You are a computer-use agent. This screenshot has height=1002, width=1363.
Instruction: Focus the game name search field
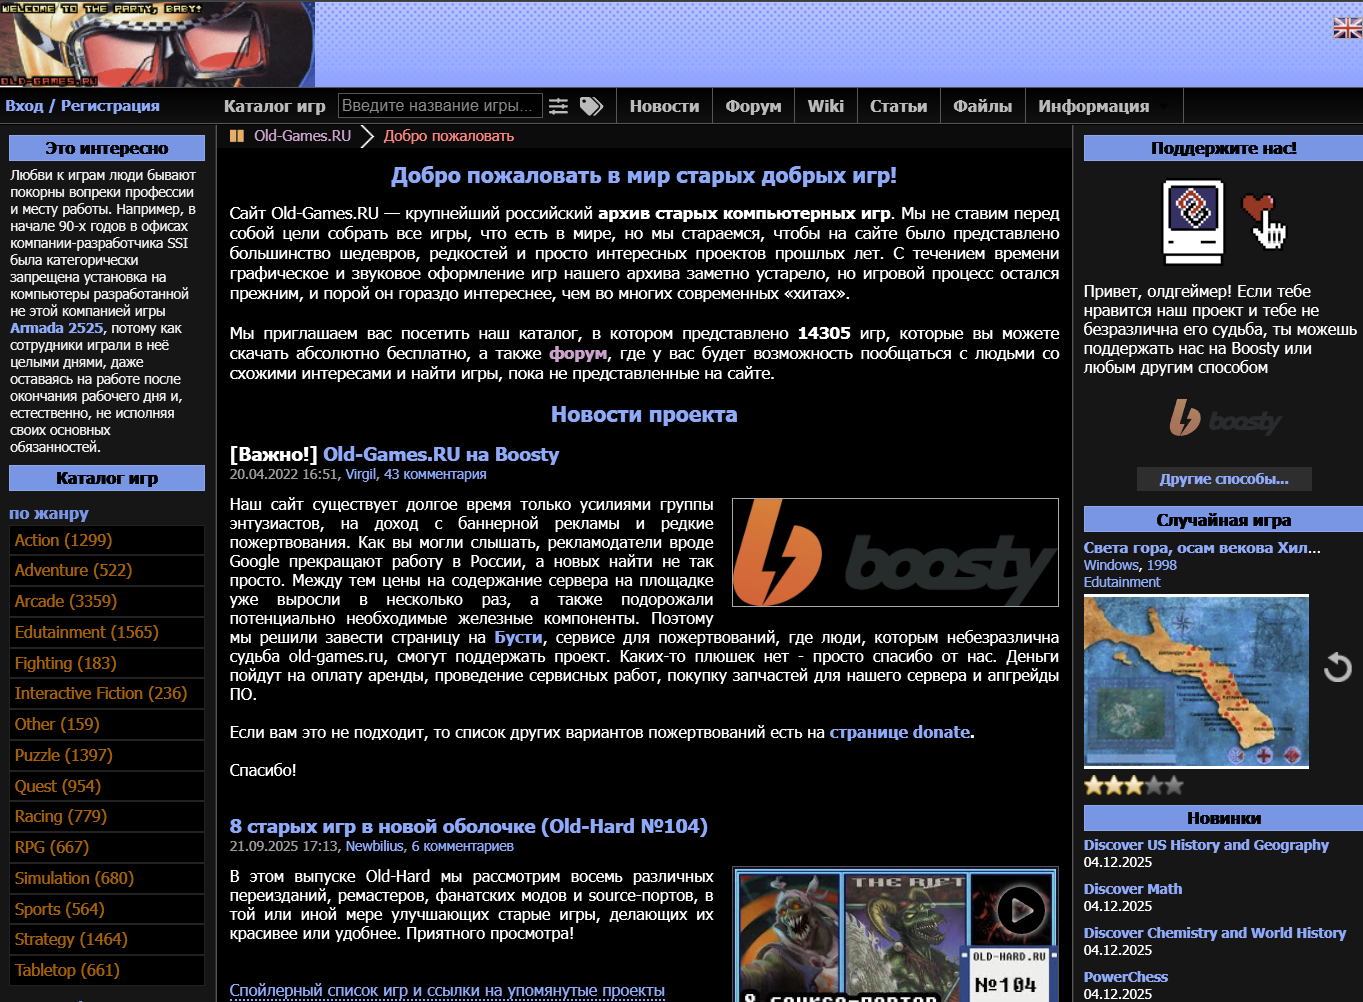439,106
